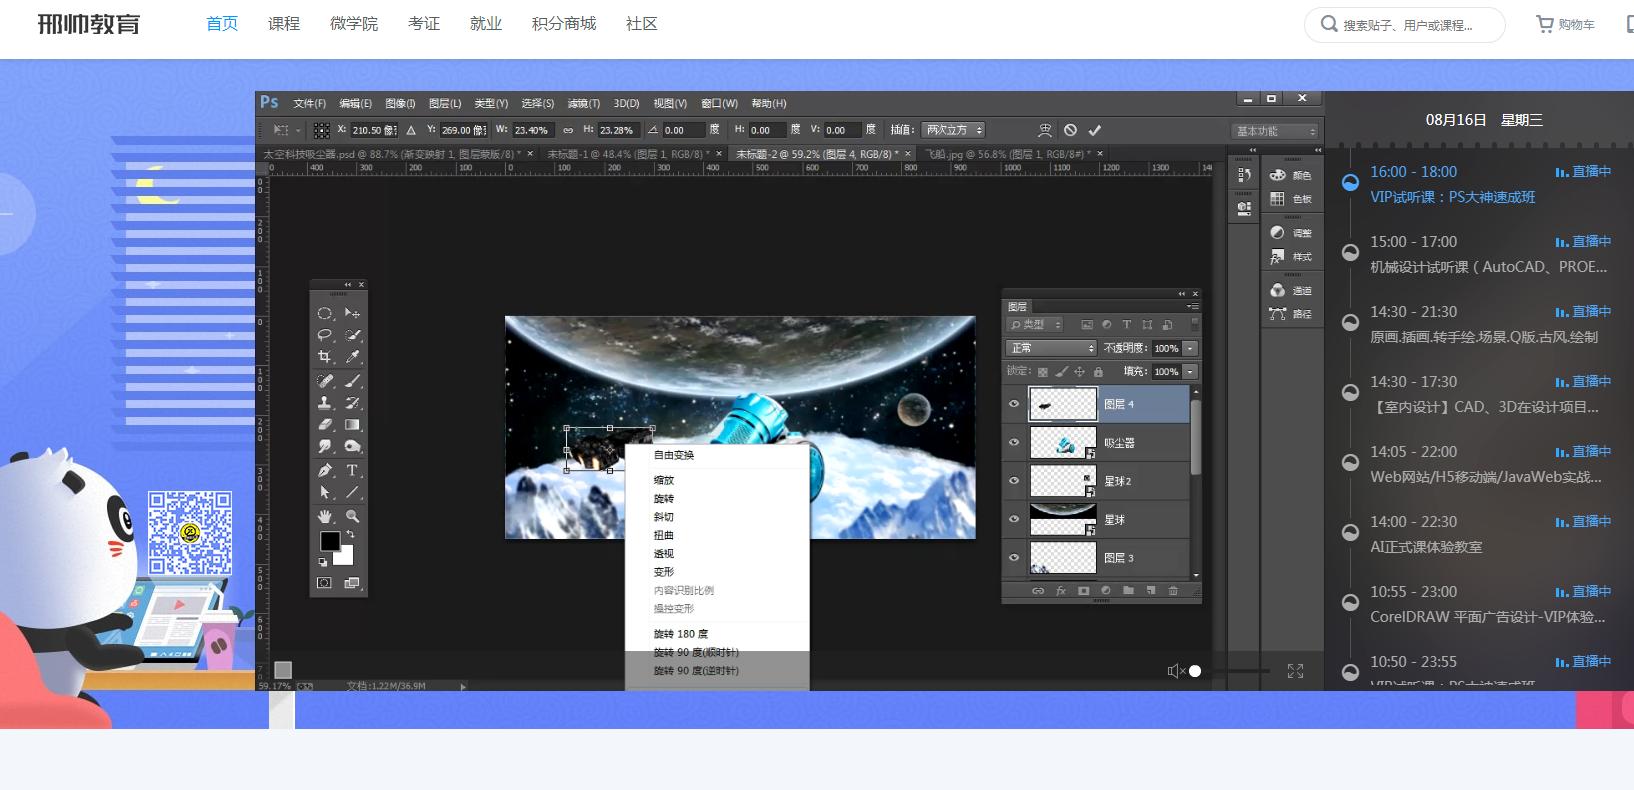Click the delete layer trash icon
Screen dimensions: 1634x790
pyautogui.click(x=1173, y=591)
